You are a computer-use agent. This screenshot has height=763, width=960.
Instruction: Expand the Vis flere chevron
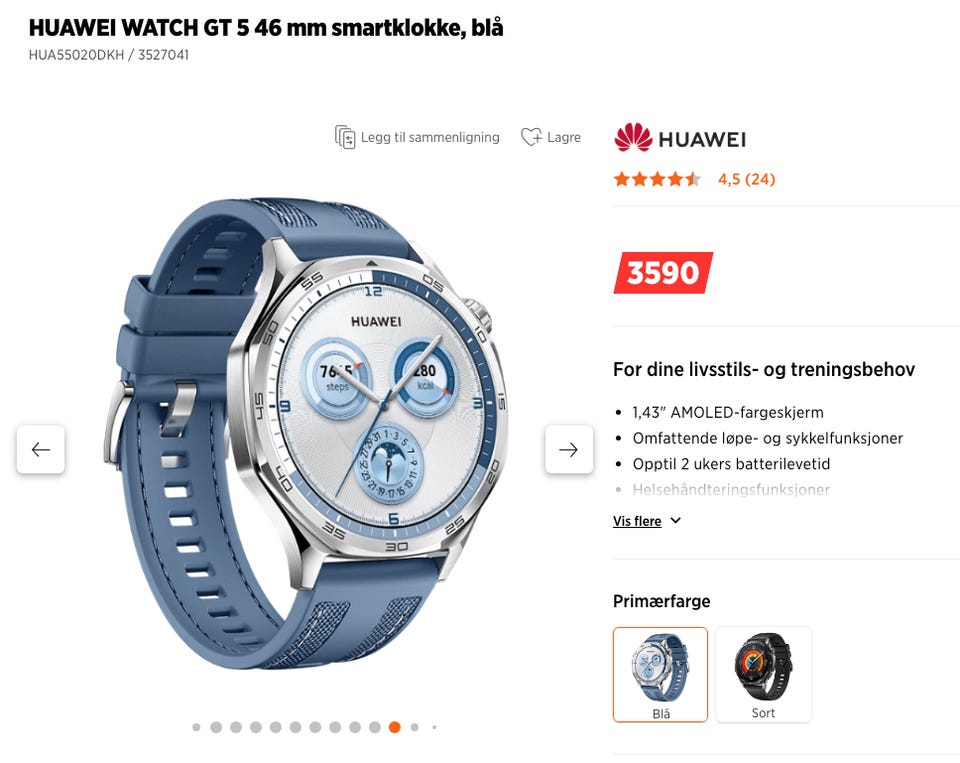[675, 521]
